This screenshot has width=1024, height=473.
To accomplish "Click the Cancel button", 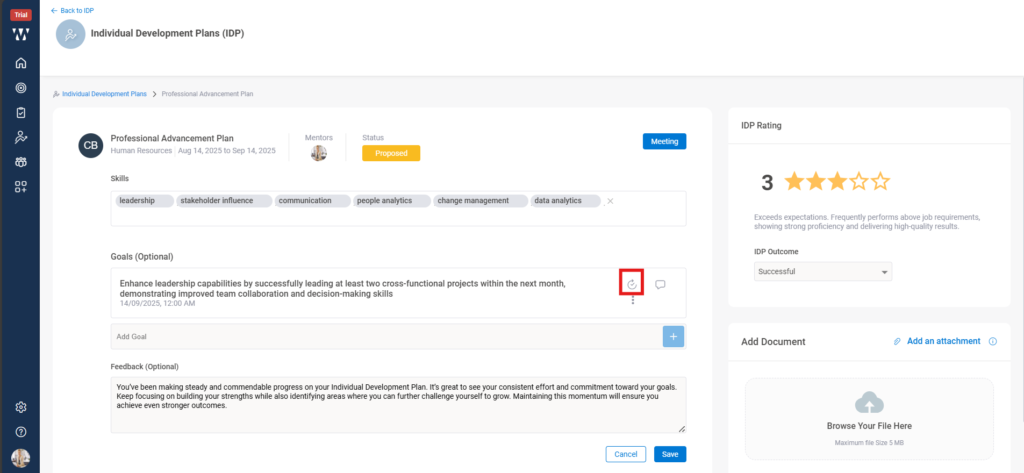I will tap(626, 454).
